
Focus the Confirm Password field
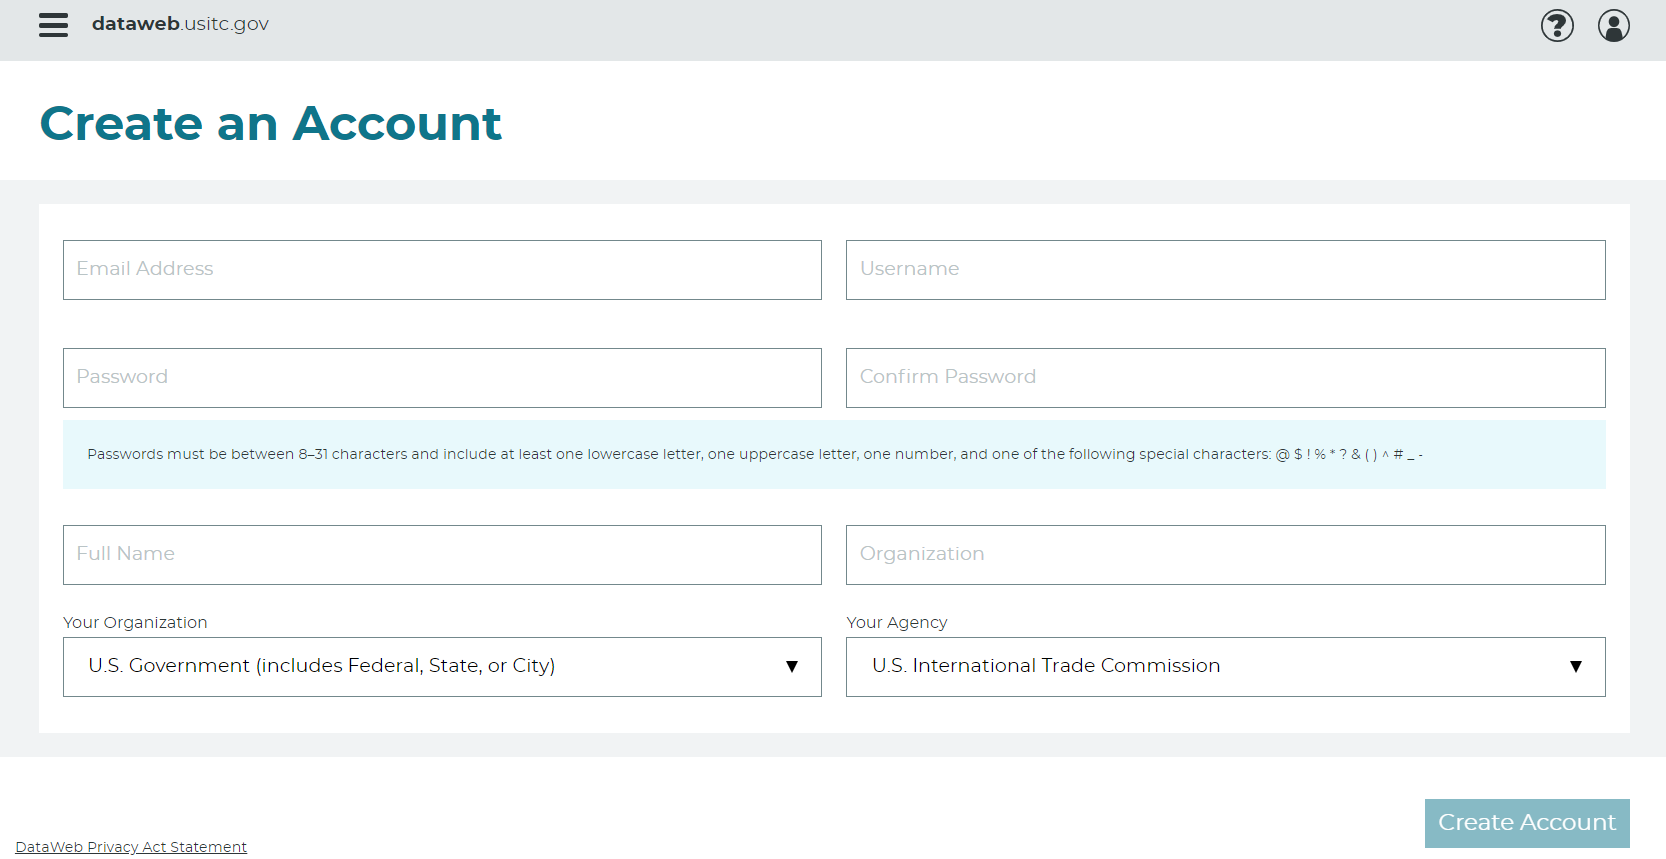(x=1225, y=378)
